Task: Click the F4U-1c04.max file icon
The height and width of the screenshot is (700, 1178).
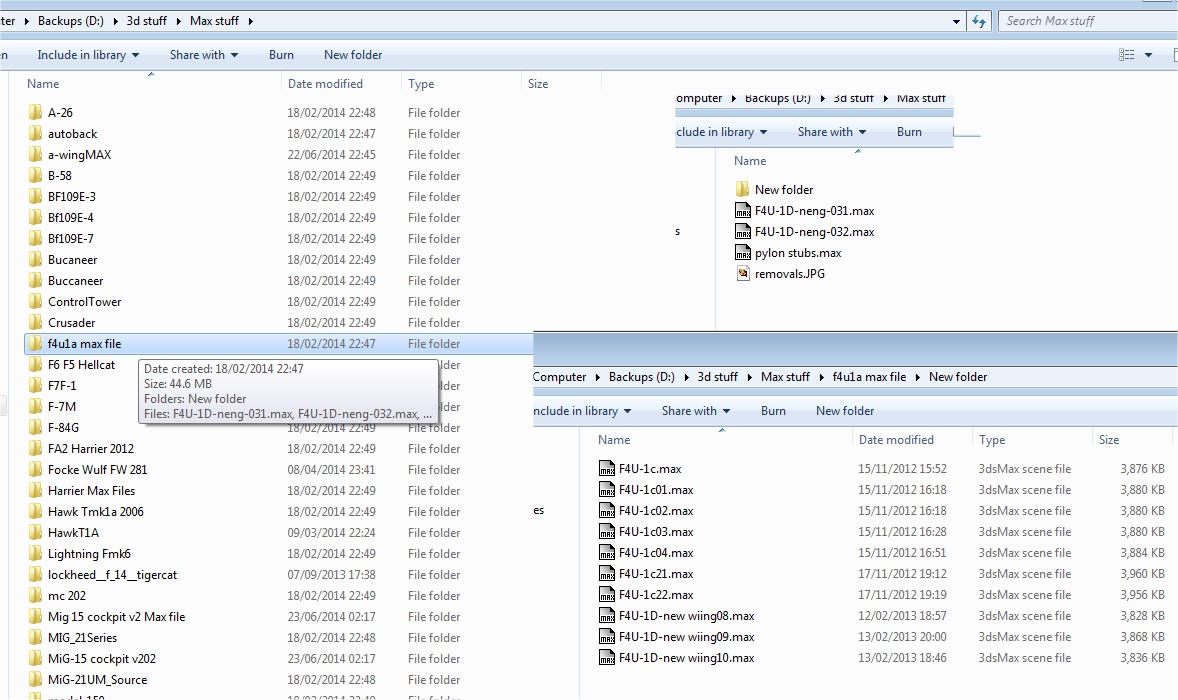Action: (606, 553)
